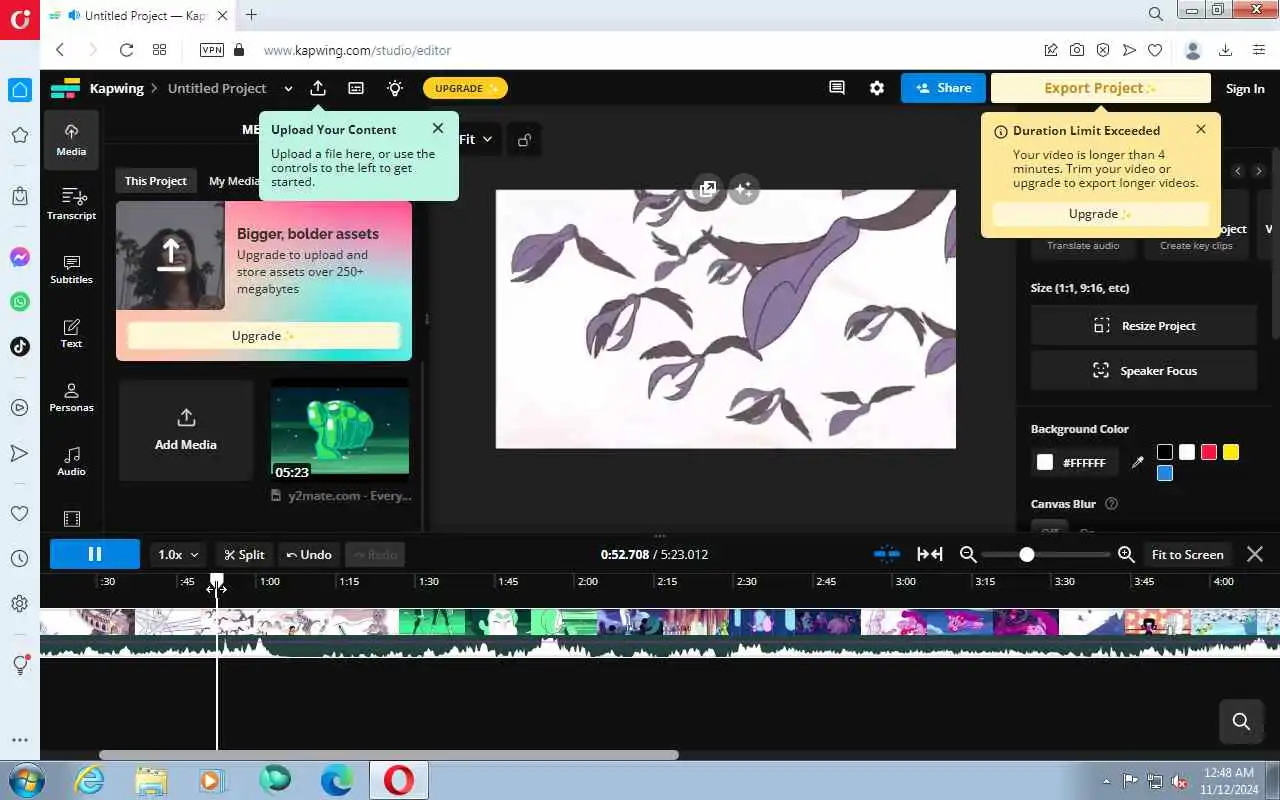Image resolution: width=1280 pixels, height=800 pixels.
Task: Click Sign In
Action: click(x=1245, y=88)
